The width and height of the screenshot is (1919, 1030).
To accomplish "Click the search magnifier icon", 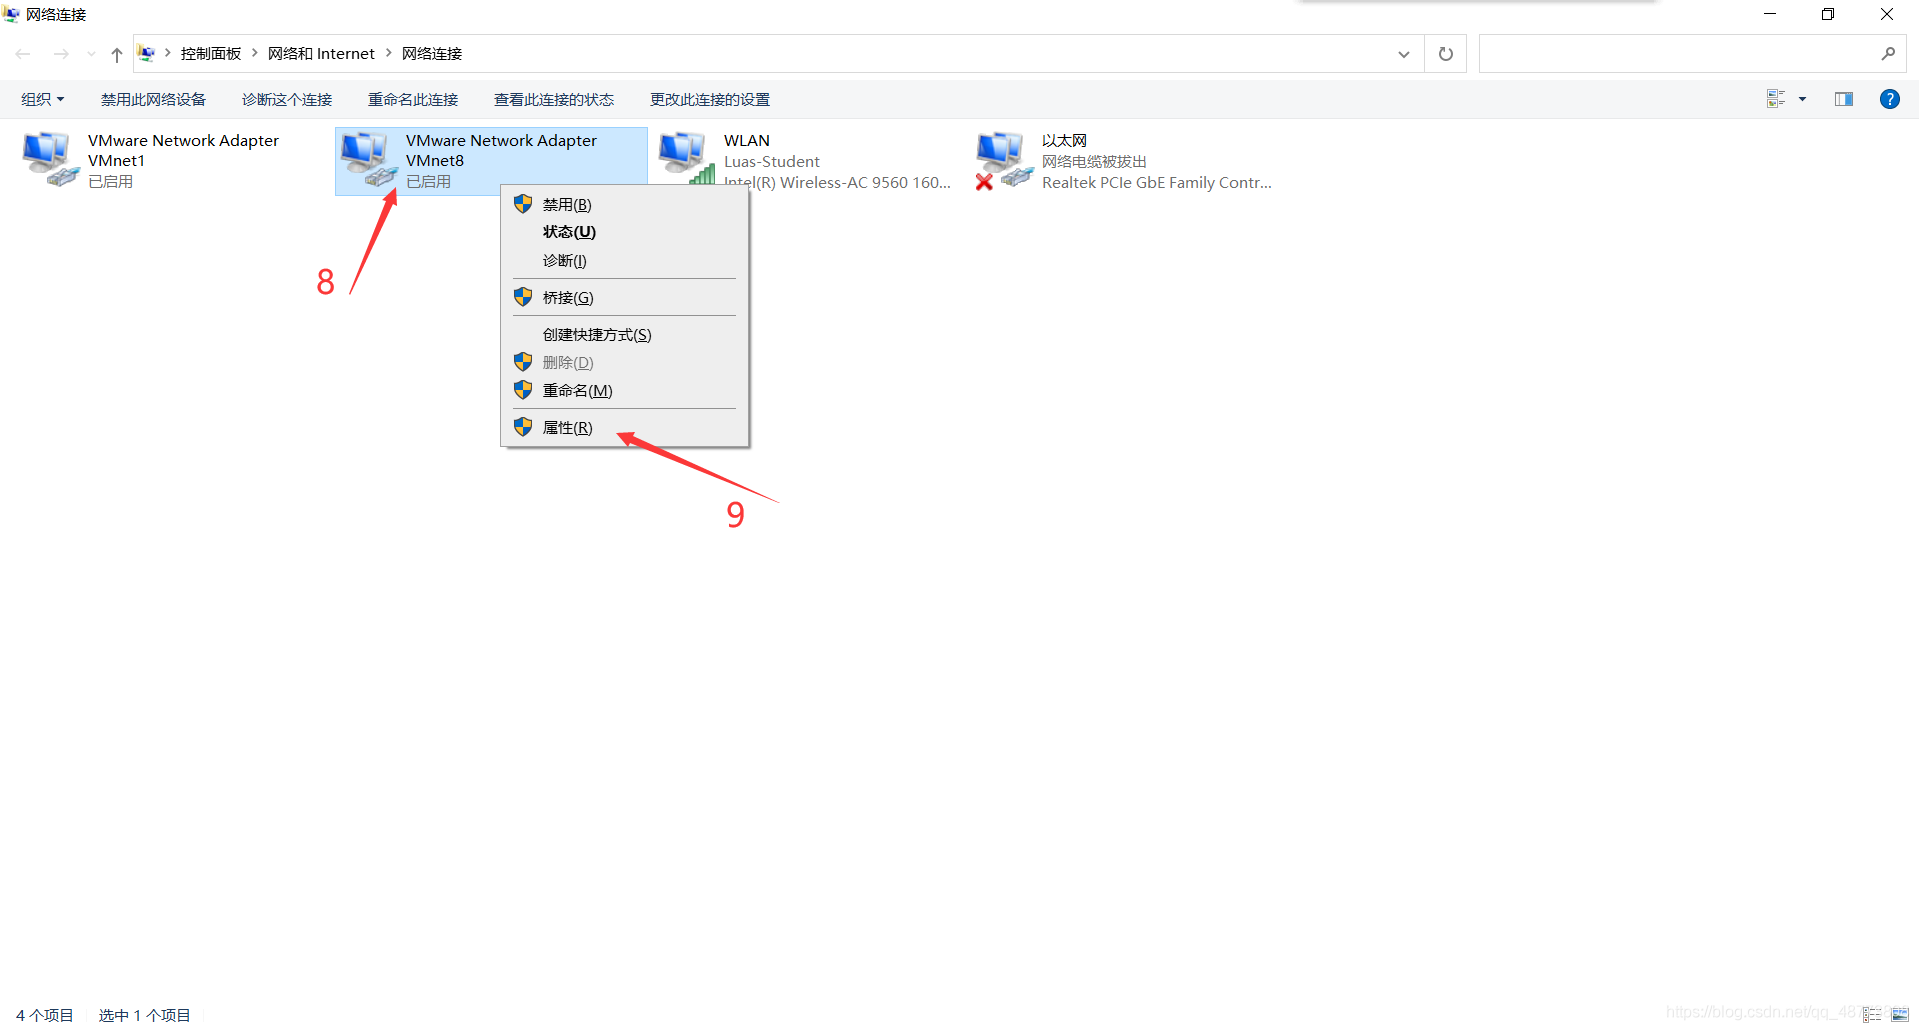I will [1888, 54].
